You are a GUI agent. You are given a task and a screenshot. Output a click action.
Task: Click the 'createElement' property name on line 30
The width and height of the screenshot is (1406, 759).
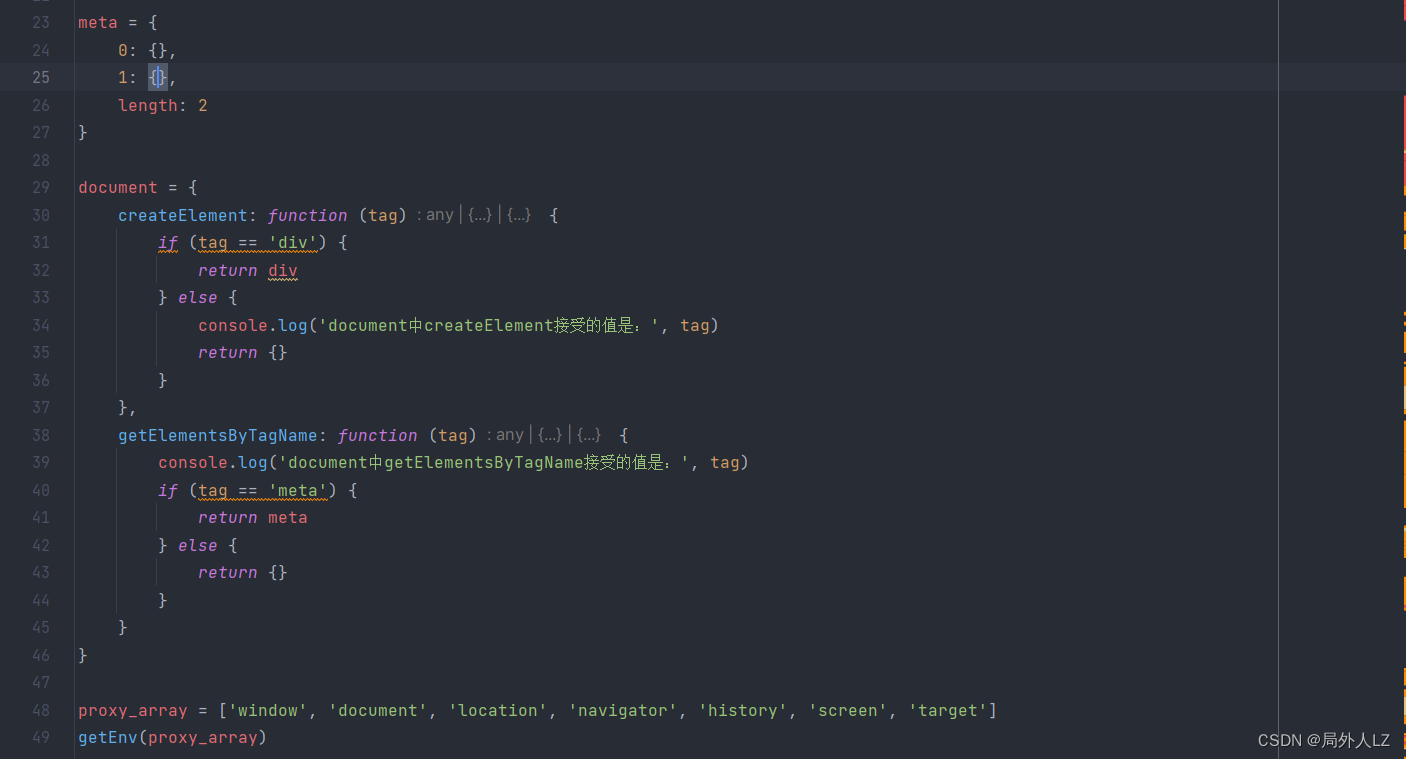pyautogui.click(x=183, y=215)
